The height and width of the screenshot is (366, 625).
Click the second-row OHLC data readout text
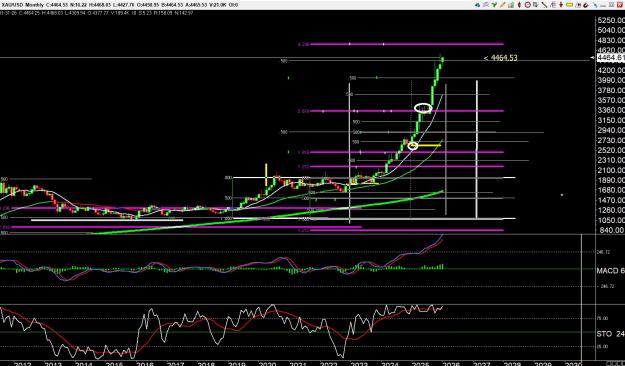point(97,13)
